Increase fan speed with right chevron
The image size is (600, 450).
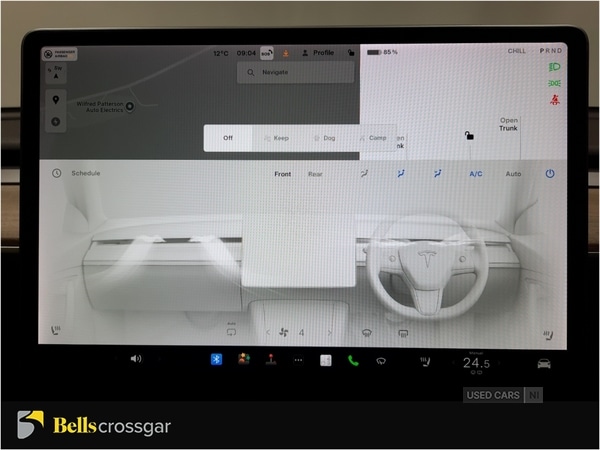click(331, 331)
